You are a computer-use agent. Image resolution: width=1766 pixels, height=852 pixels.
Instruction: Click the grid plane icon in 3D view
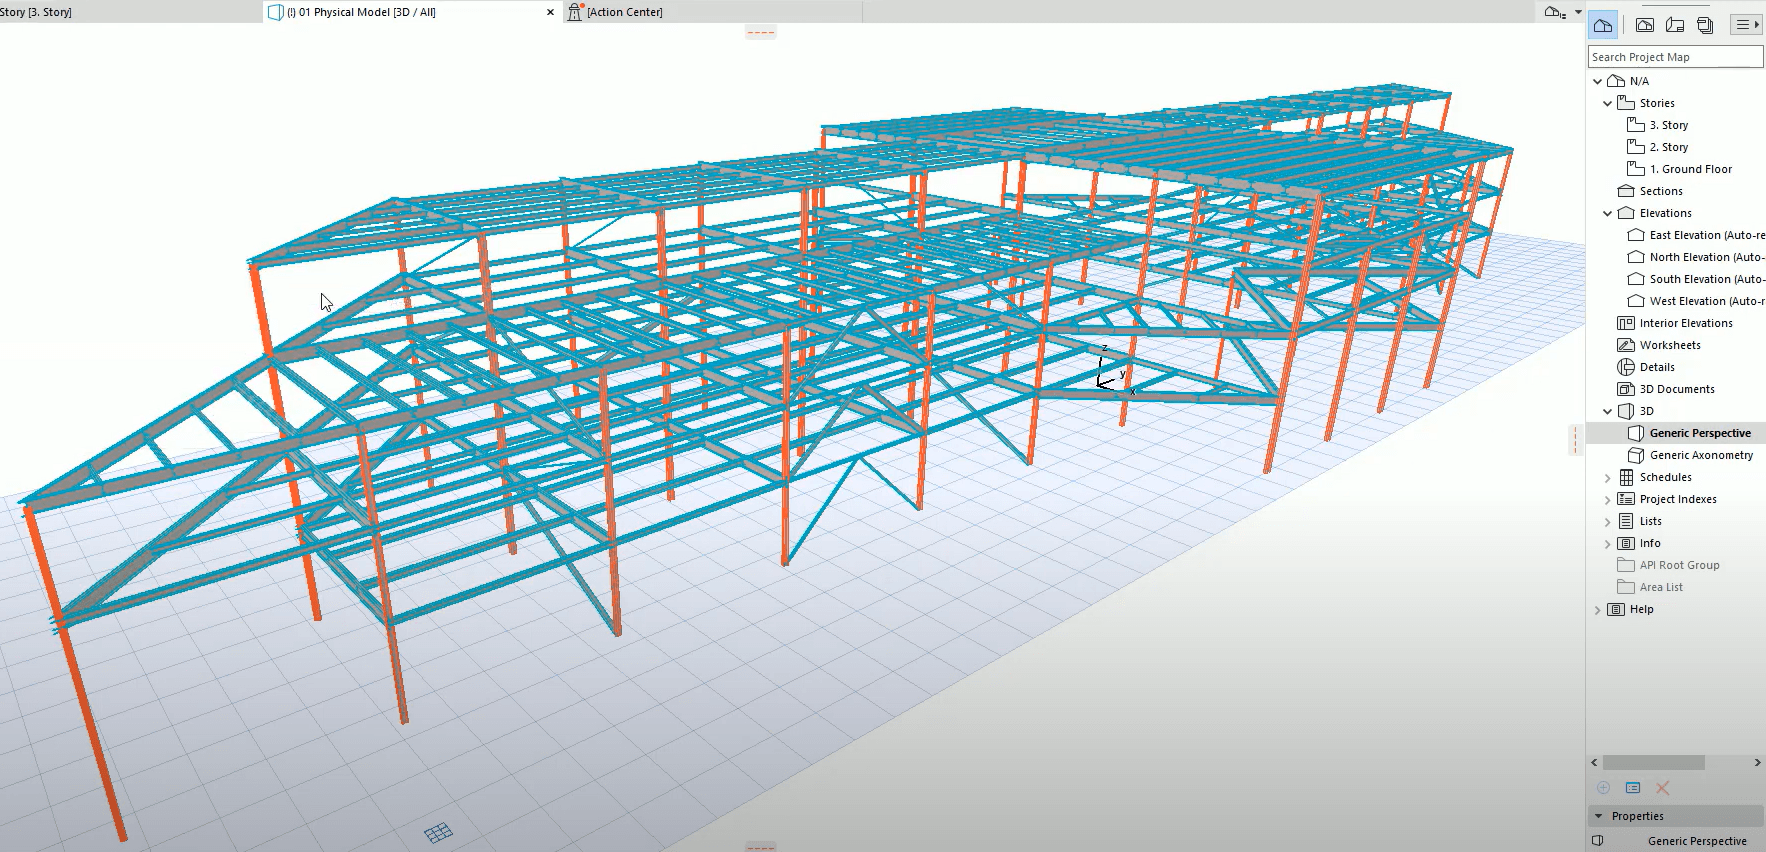(438, 832)
